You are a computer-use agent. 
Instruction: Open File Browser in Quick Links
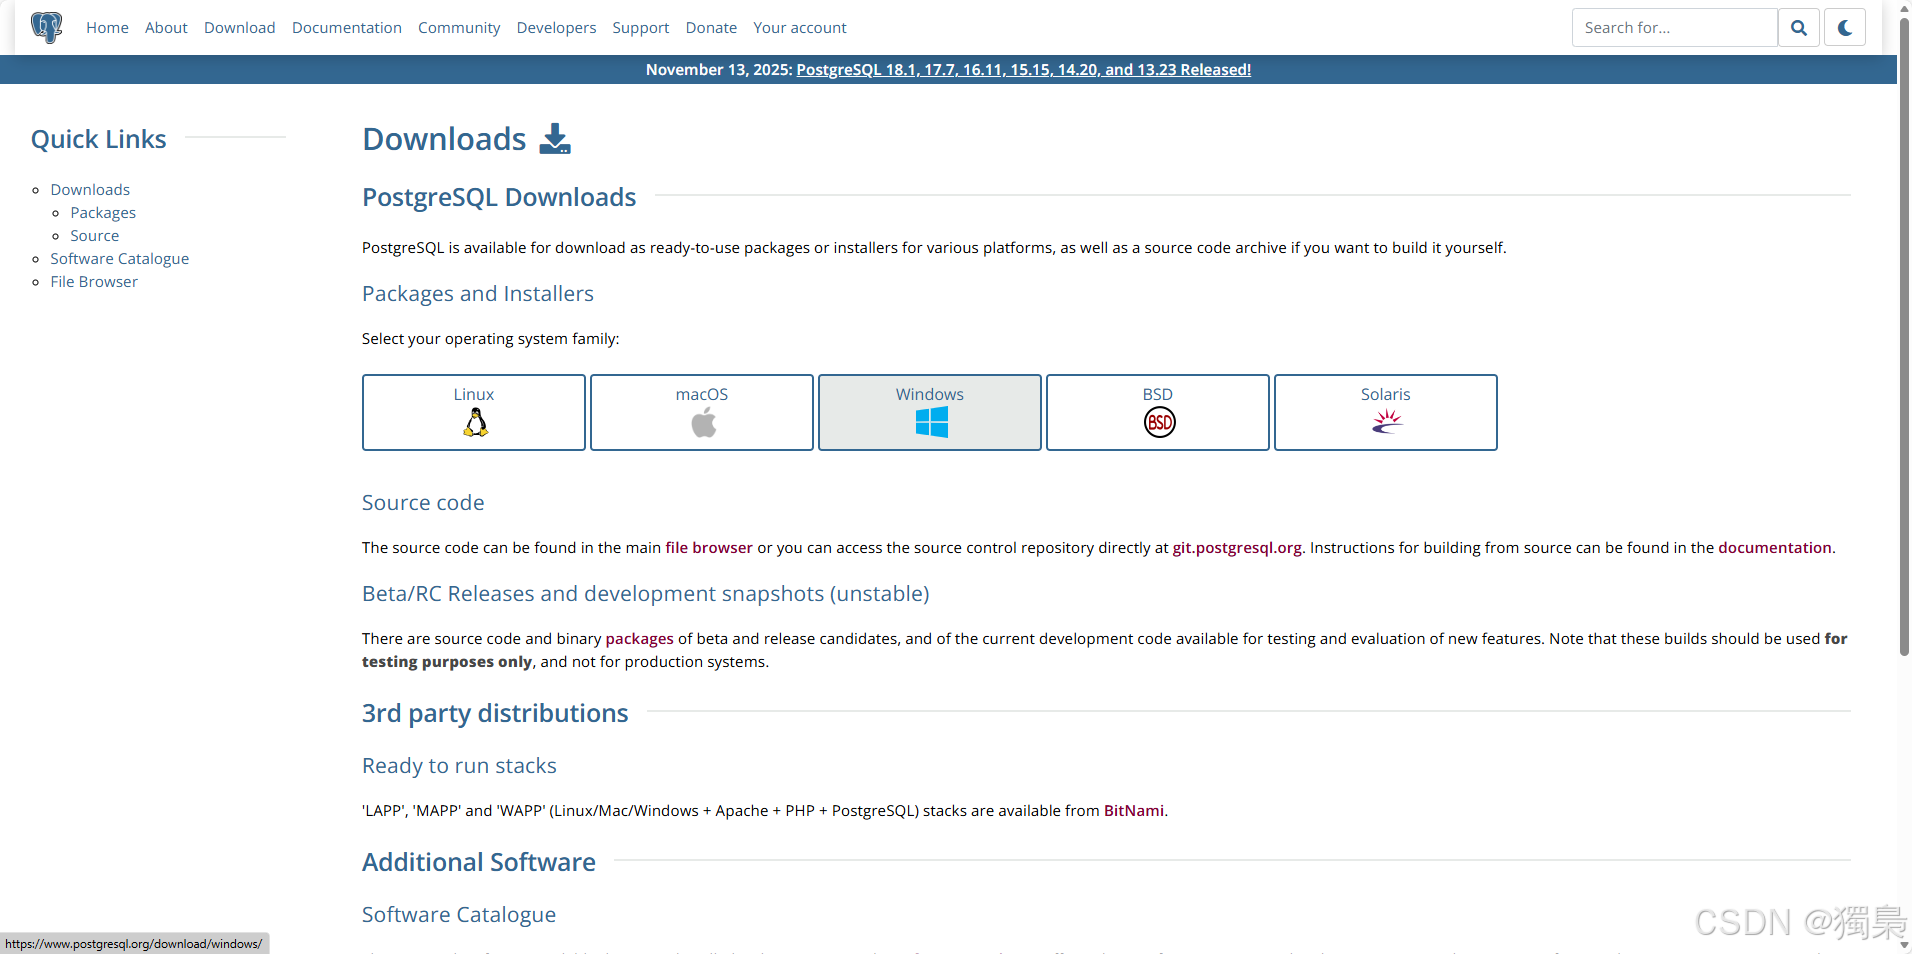click(x=94, y=282)
